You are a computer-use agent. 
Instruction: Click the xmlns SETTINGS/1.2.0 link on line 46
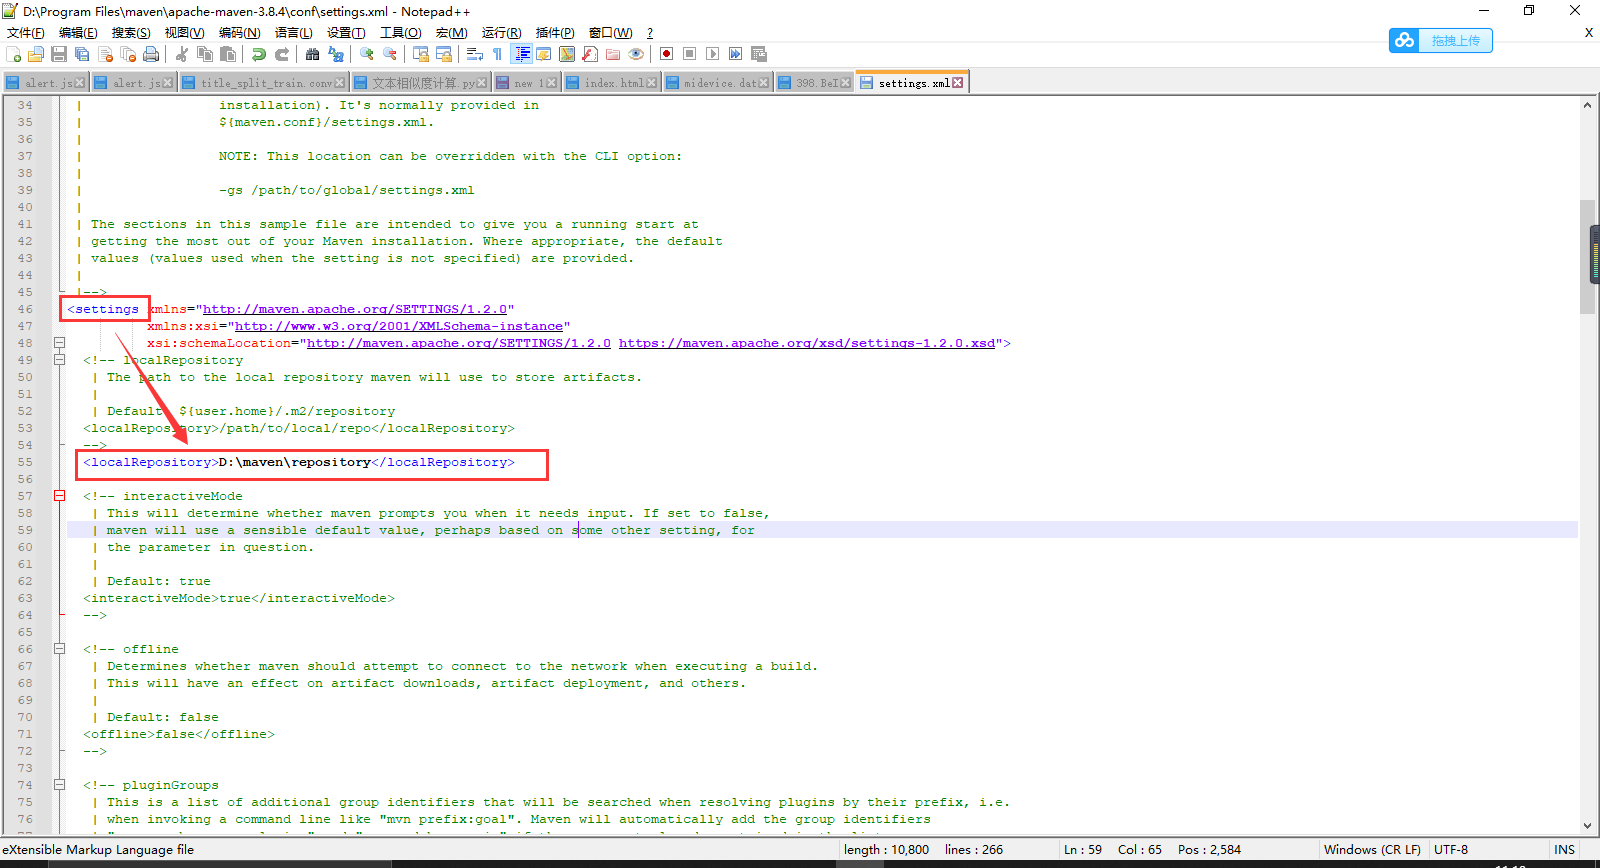coord(354,309)
